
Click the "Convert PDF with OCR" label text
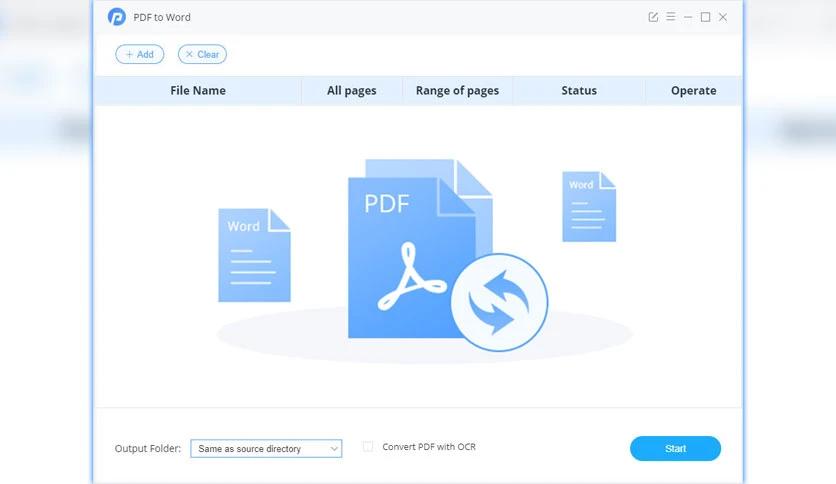[x=429, y=447]
